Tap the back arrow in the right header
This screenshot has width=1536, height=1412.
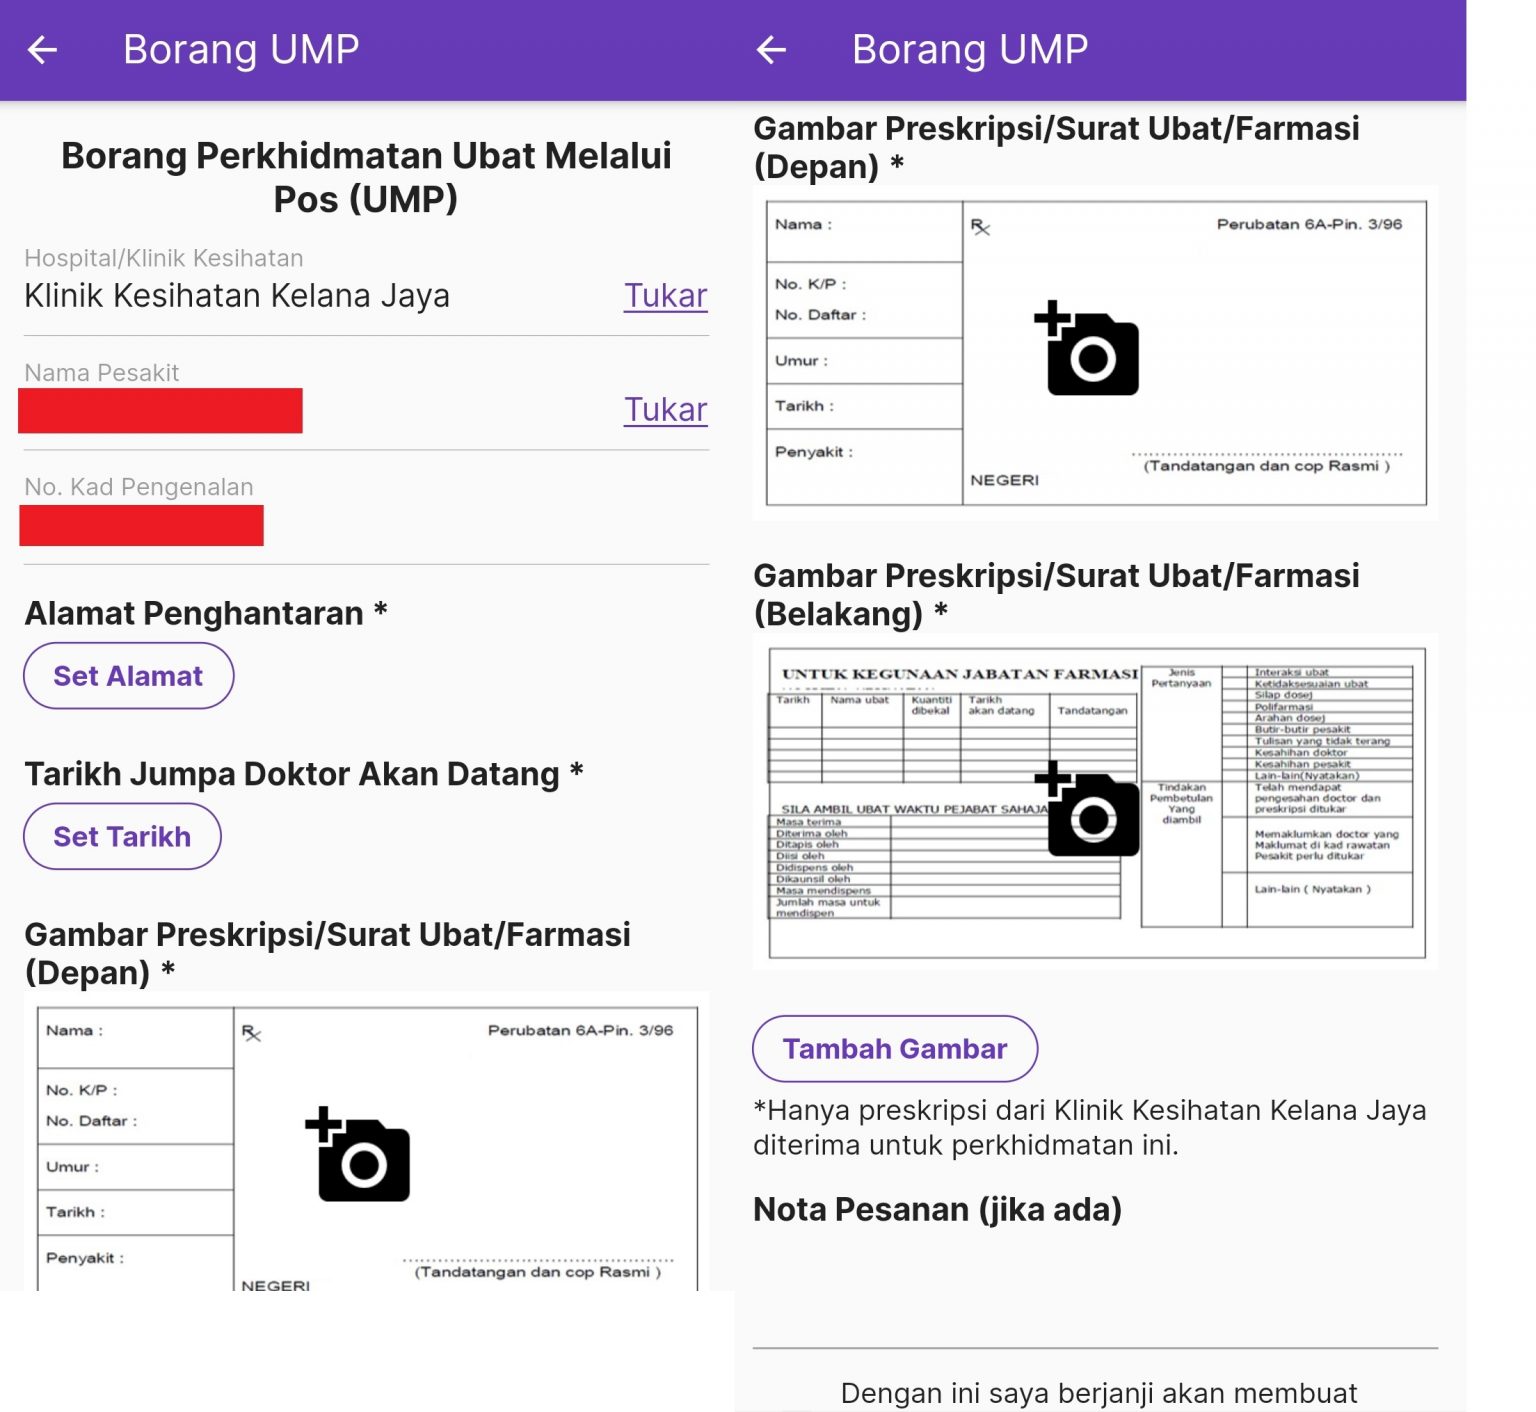[x=771, y=50]
